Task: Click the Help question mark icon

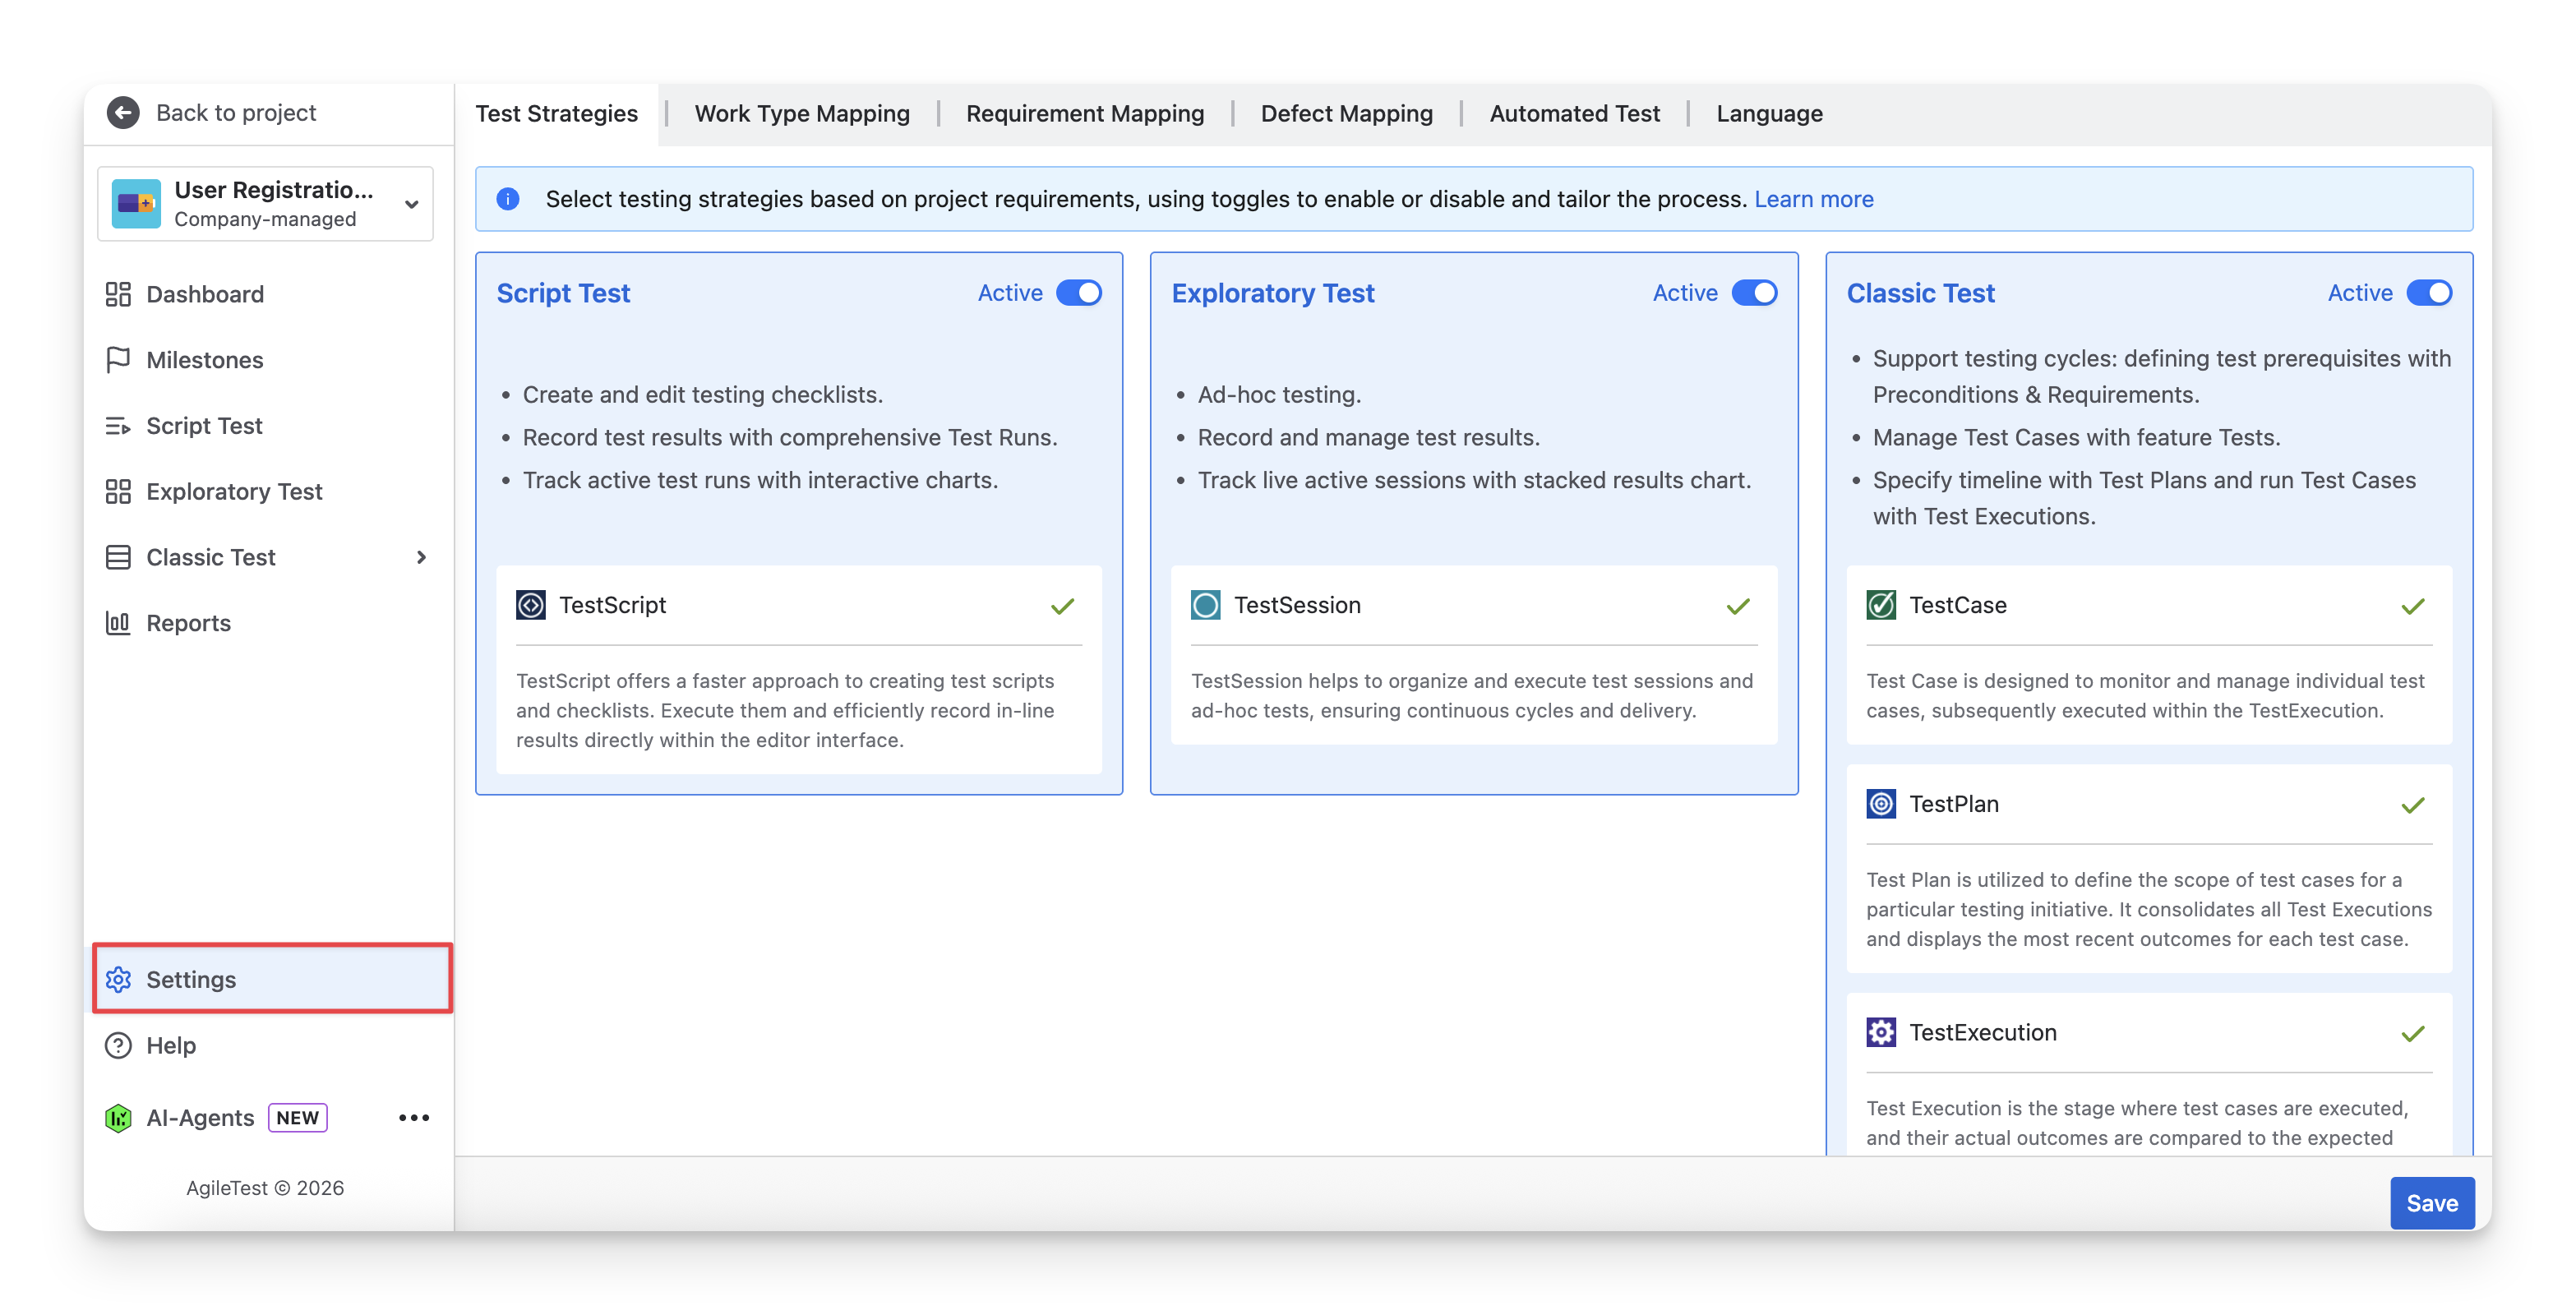Action: click(x=118, y=1045)
